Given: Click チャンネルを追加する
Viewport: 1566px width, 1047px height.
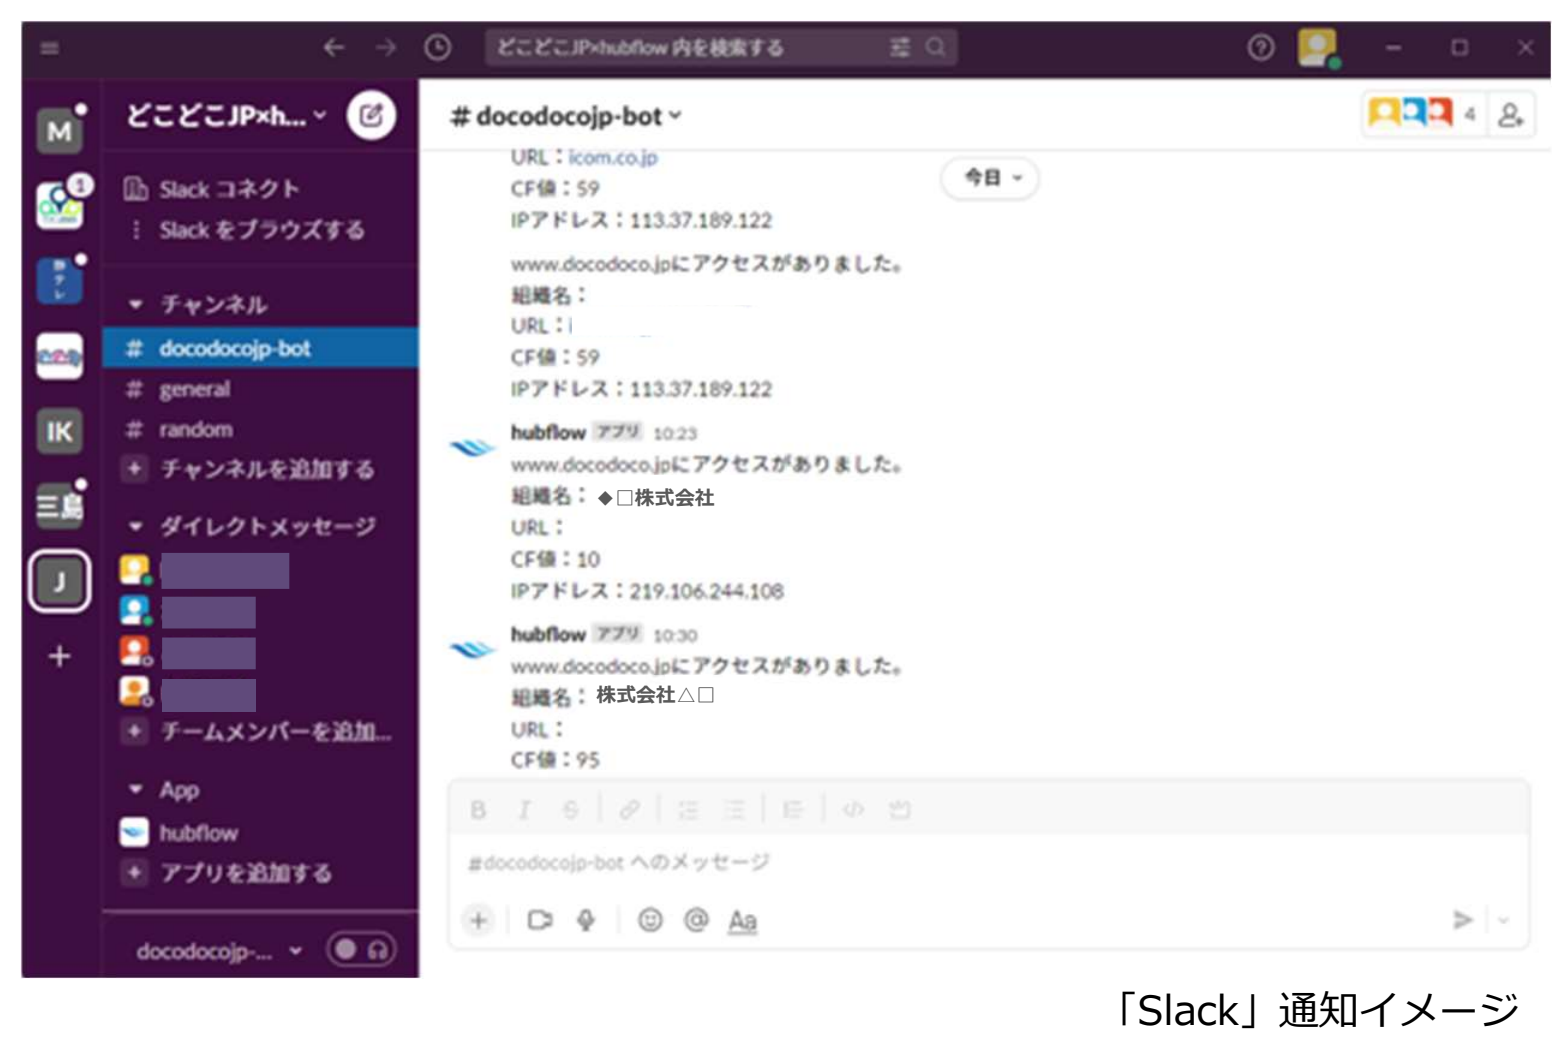Looking at the screenshot, I should (x=248, y=469).
